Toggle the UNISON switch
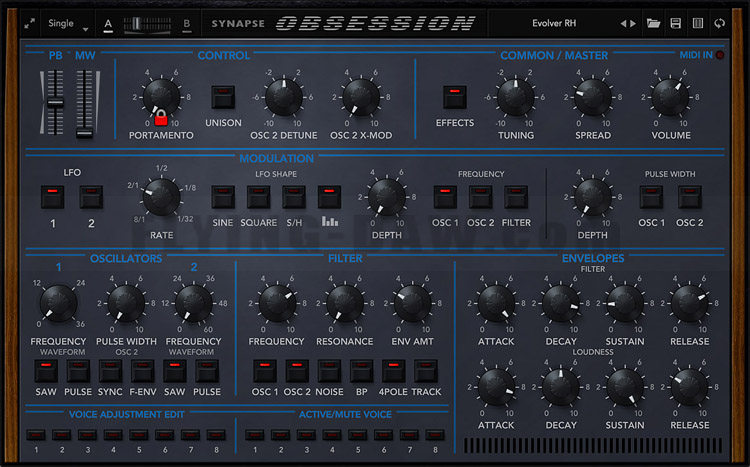The width and height of the screenshot is (750, 467). (223, 97)
